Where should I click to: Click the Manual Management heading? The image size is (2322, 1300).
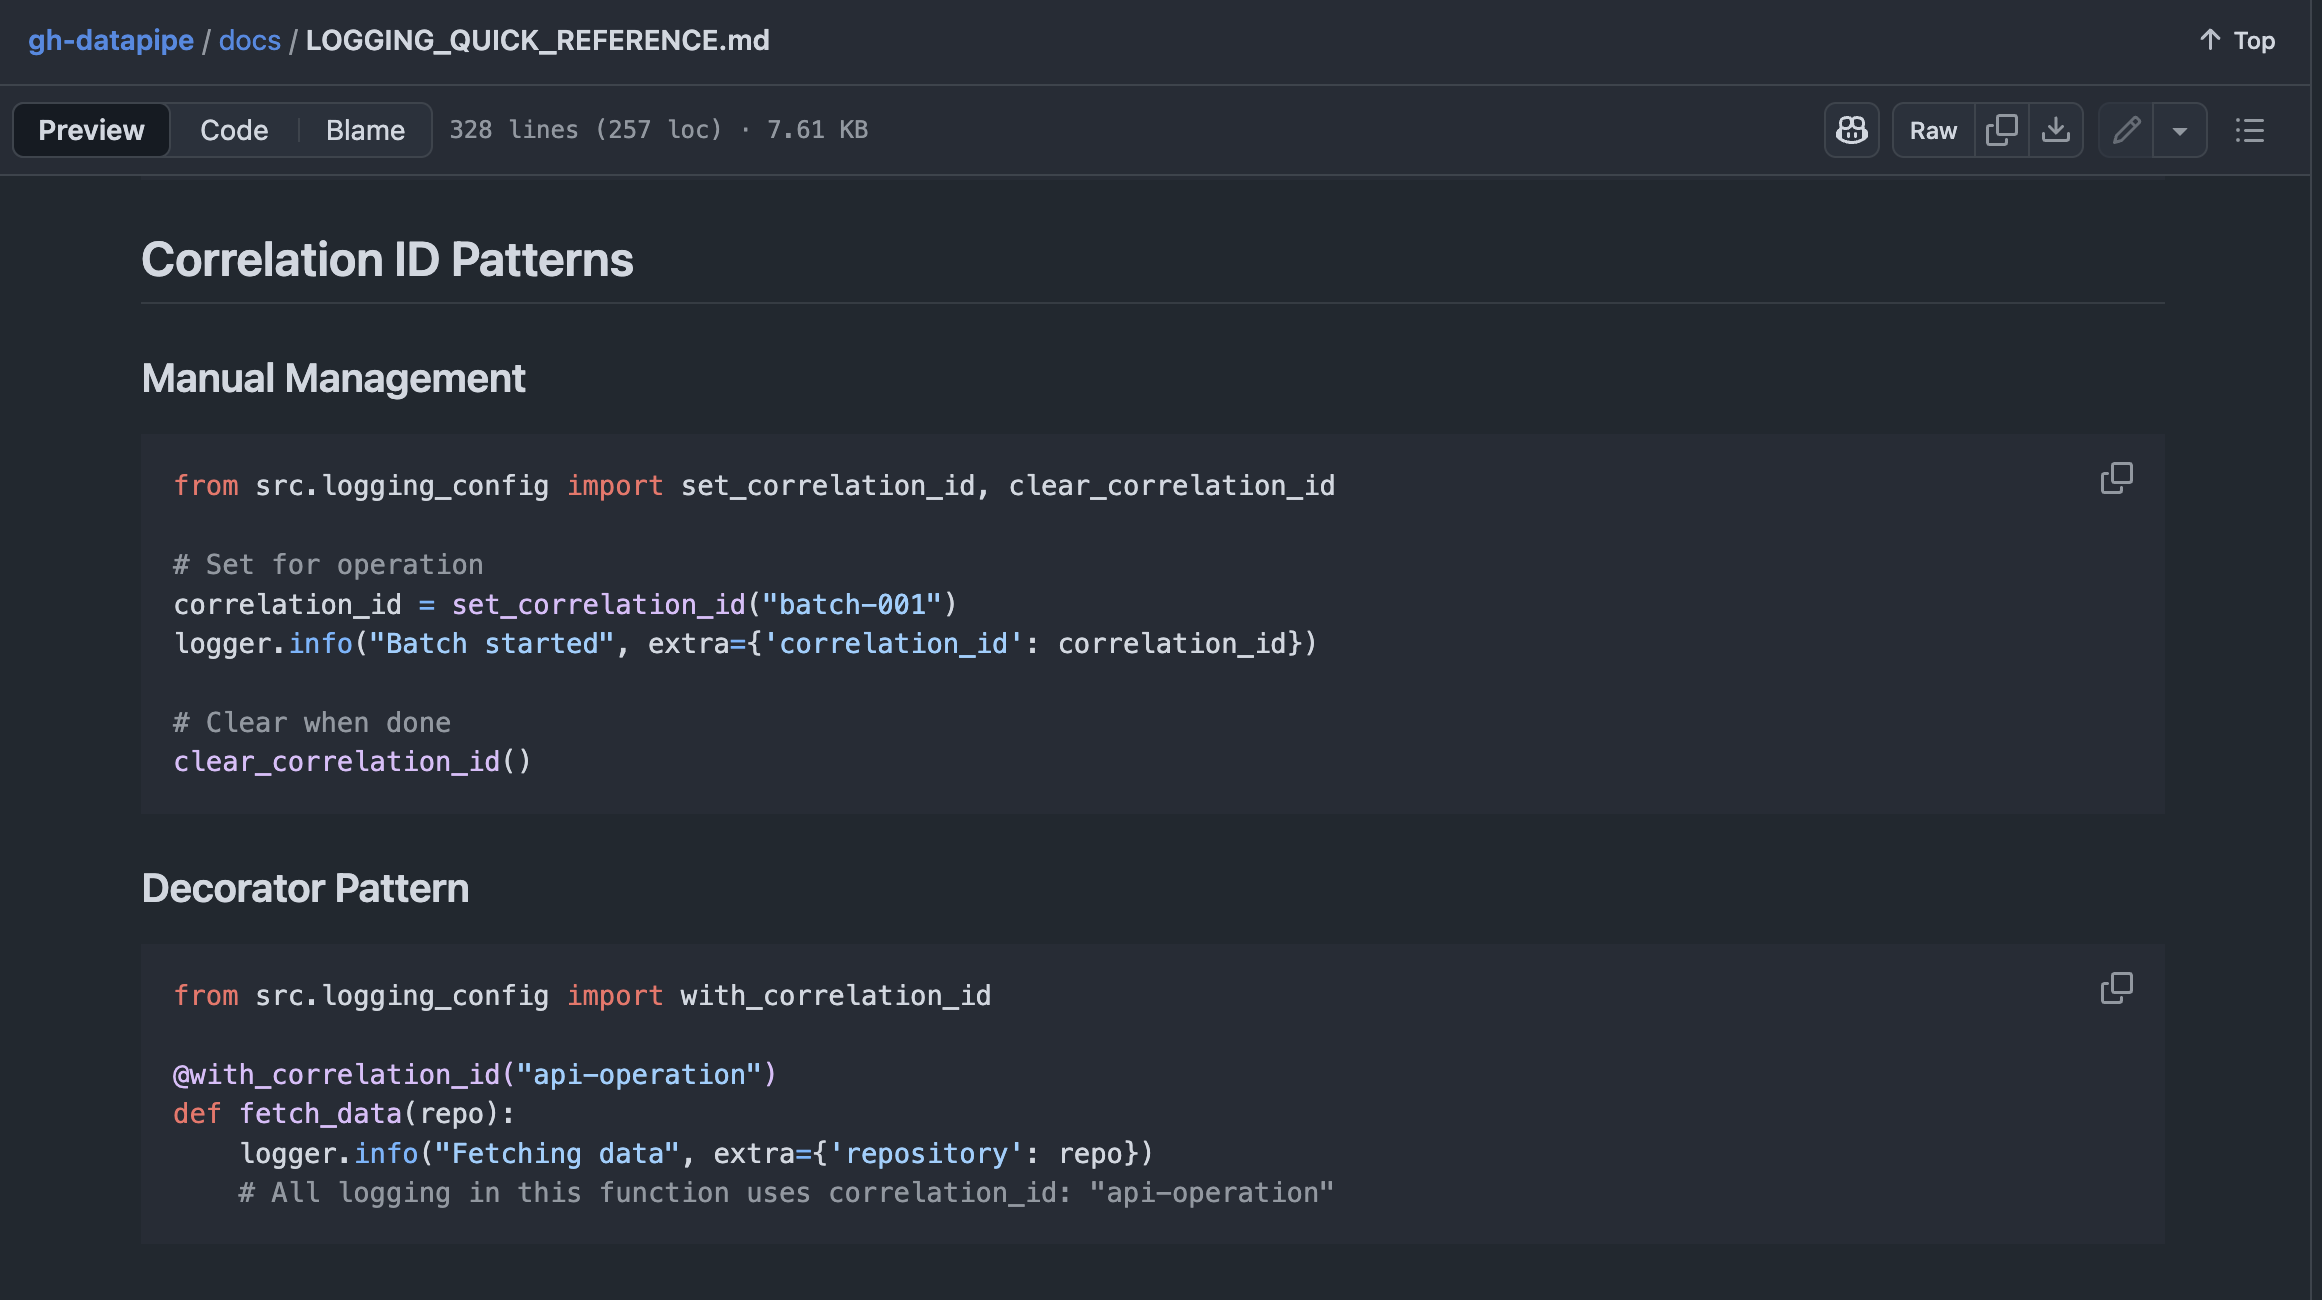point(333,378)
